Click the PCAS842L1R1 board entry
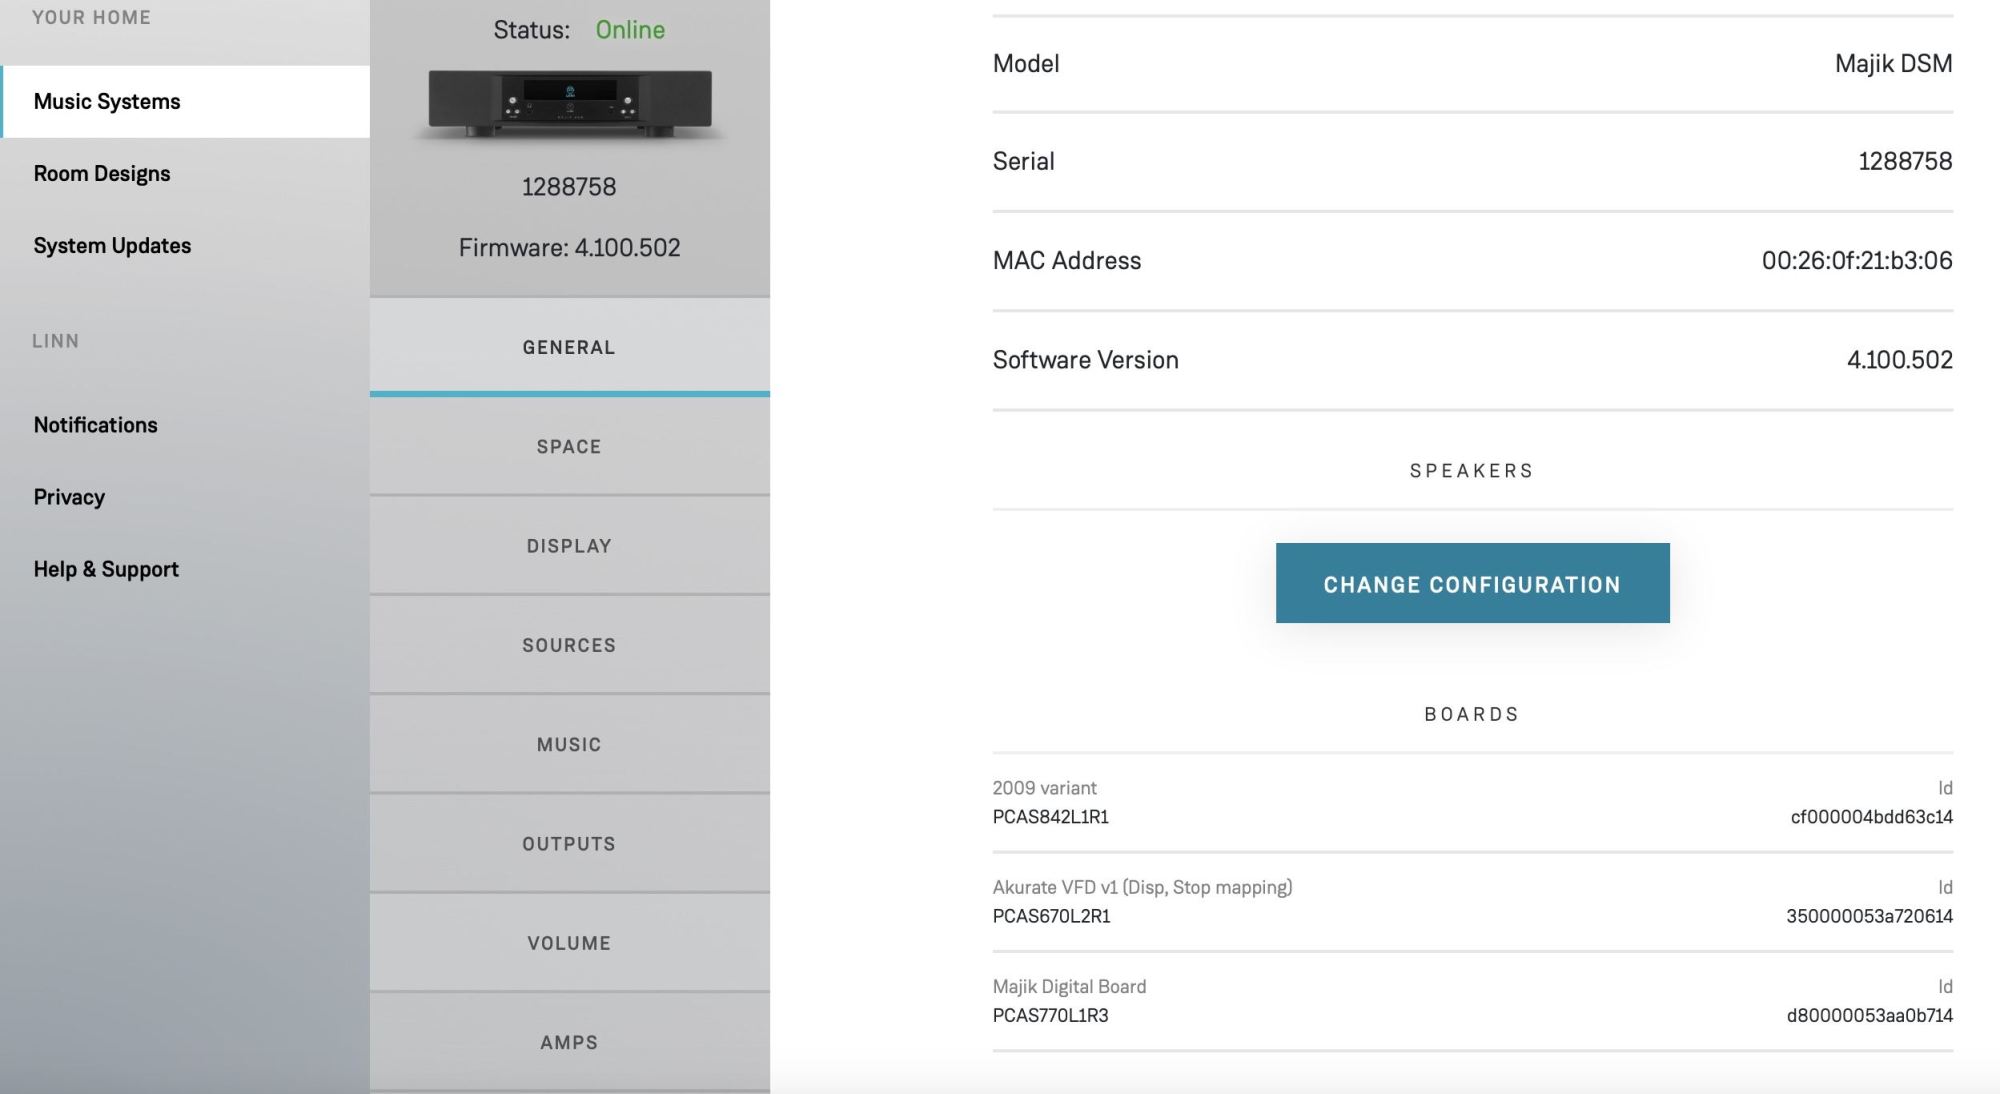Image resolution: width=2000 pixels, height=1094 pixels. (1051, 817)
